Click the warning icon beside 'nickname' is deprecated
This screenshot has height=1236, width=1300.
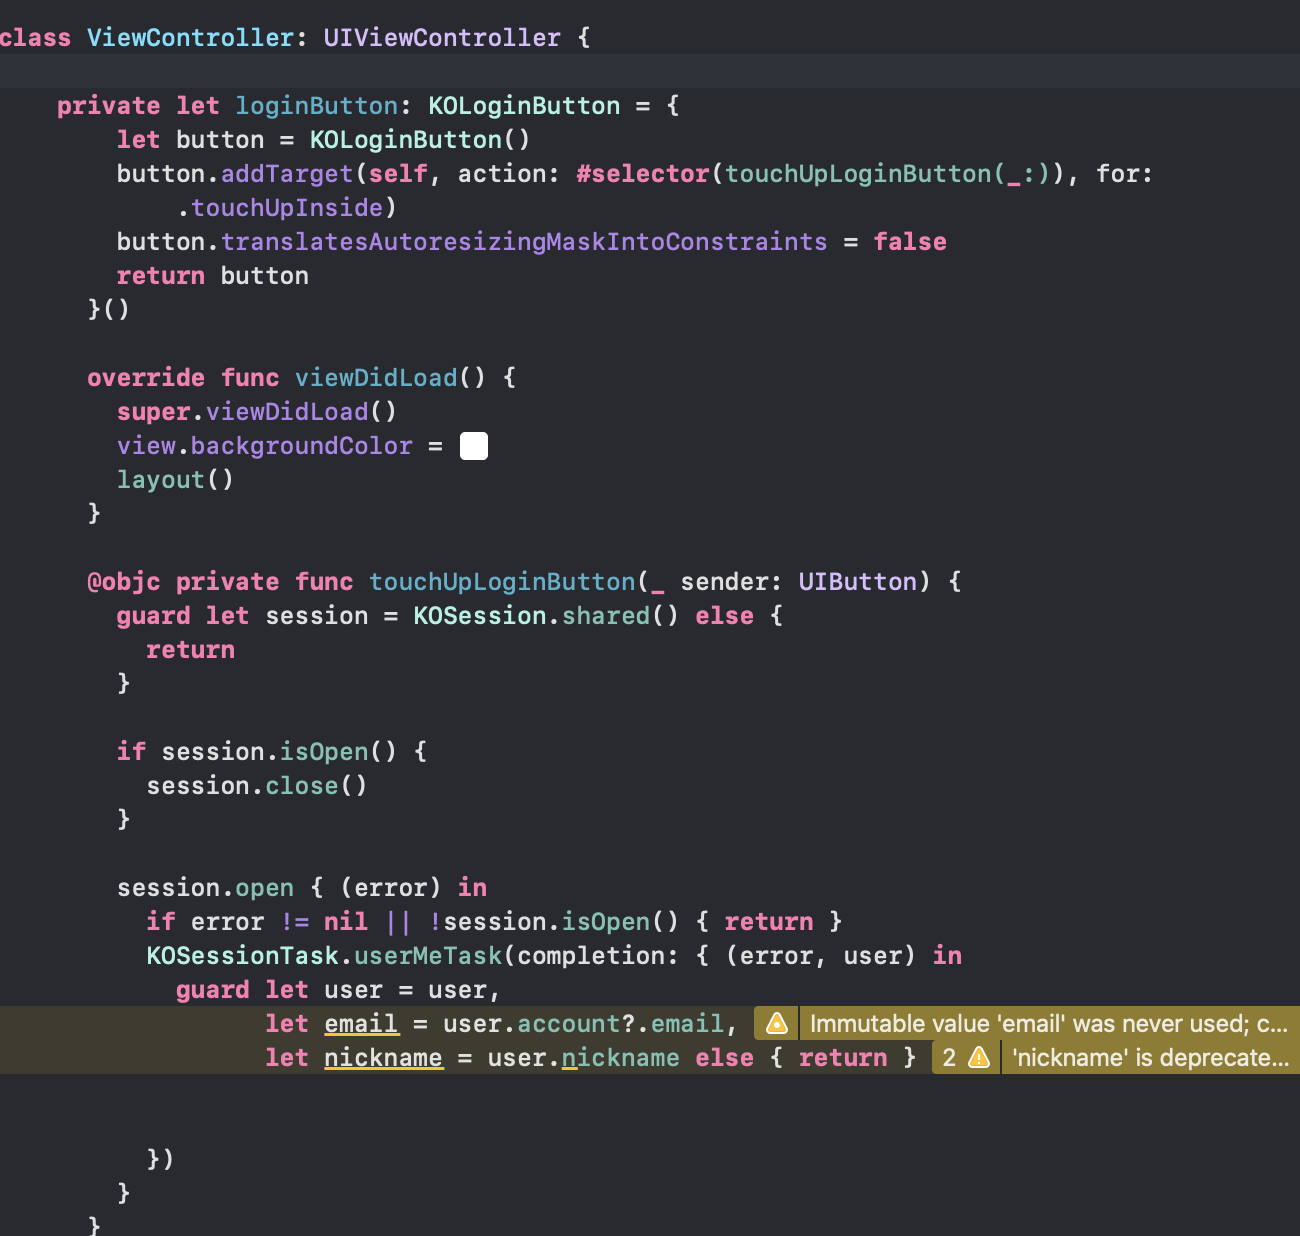tap(980, 1058)
